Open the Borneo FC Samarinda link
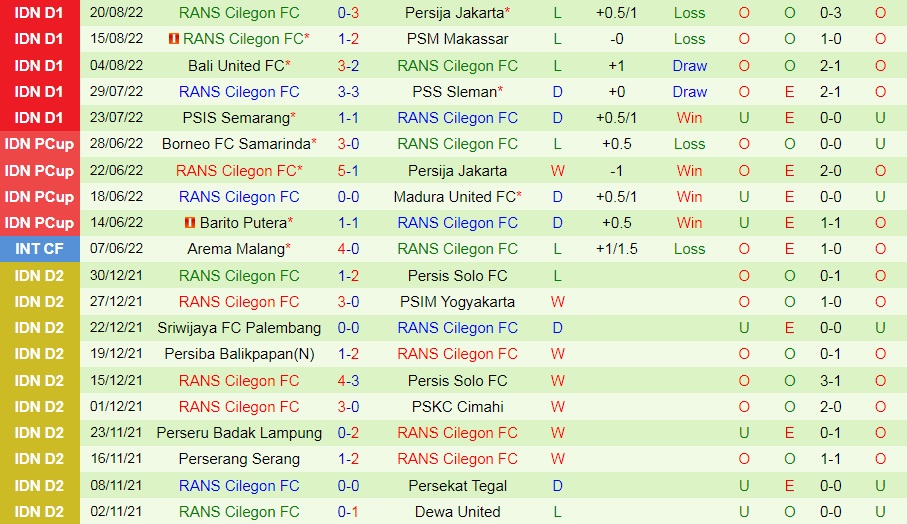Screen dimensions: 907x524 [x=236, y=143]
